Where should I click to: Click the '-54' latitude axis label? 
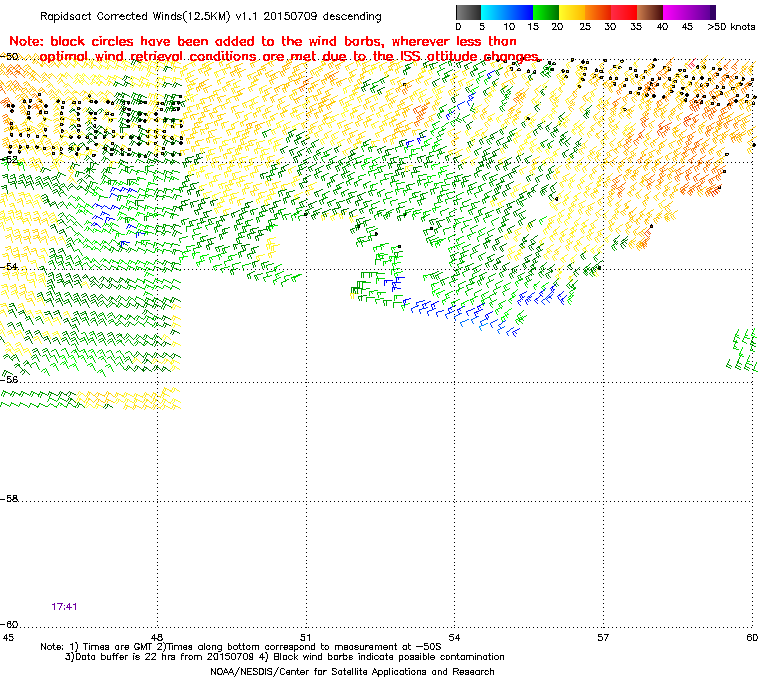coord(9,266)
